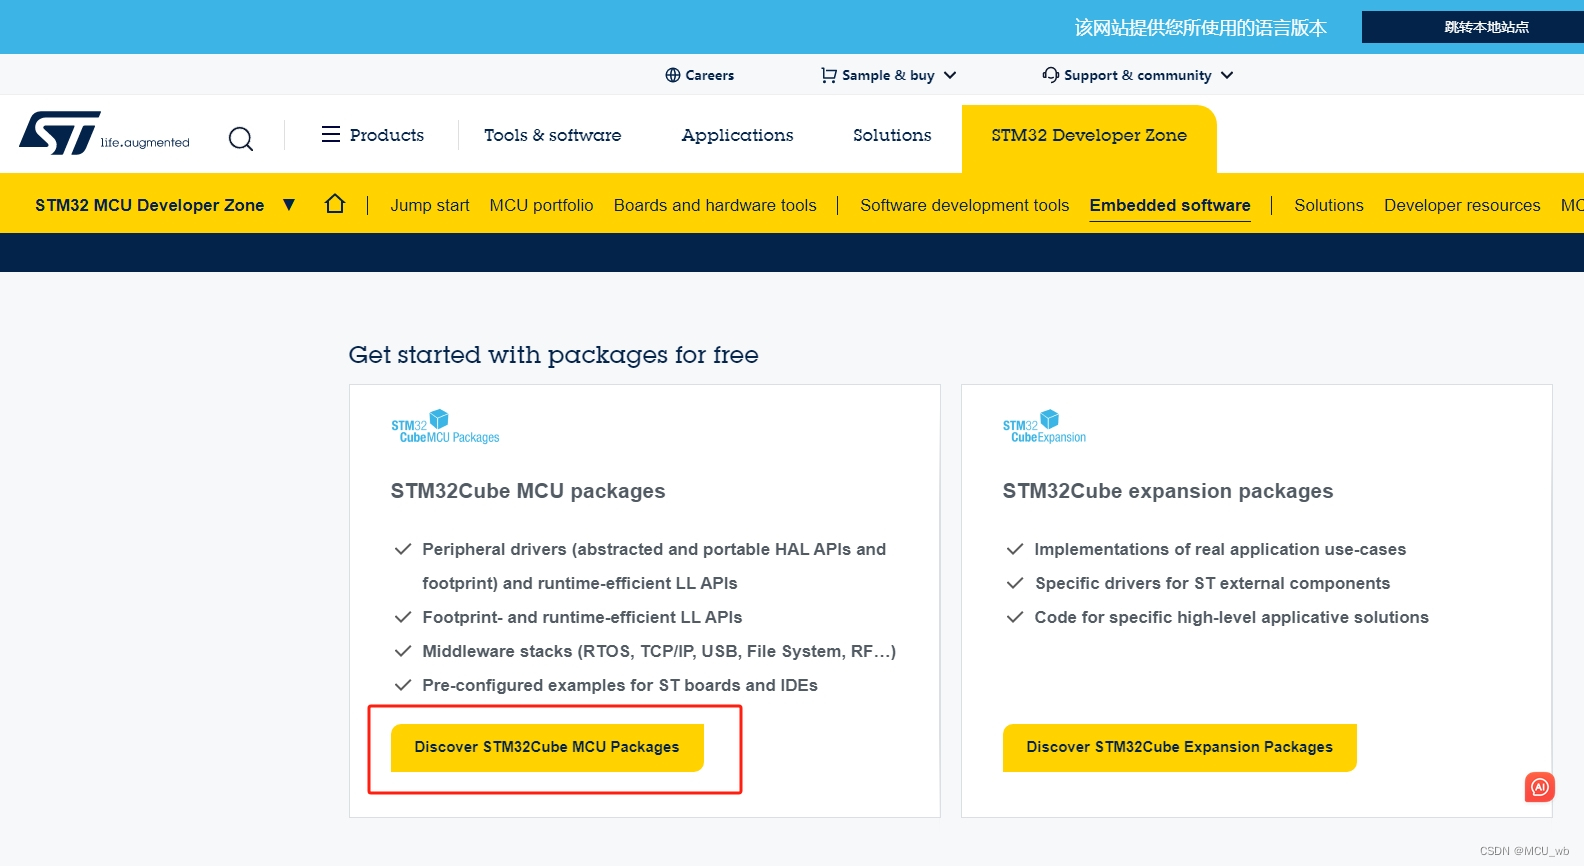This screenshot has width=1584, height=866.
Task: Open the Products menu label
Action: click(x=387, y=135)
